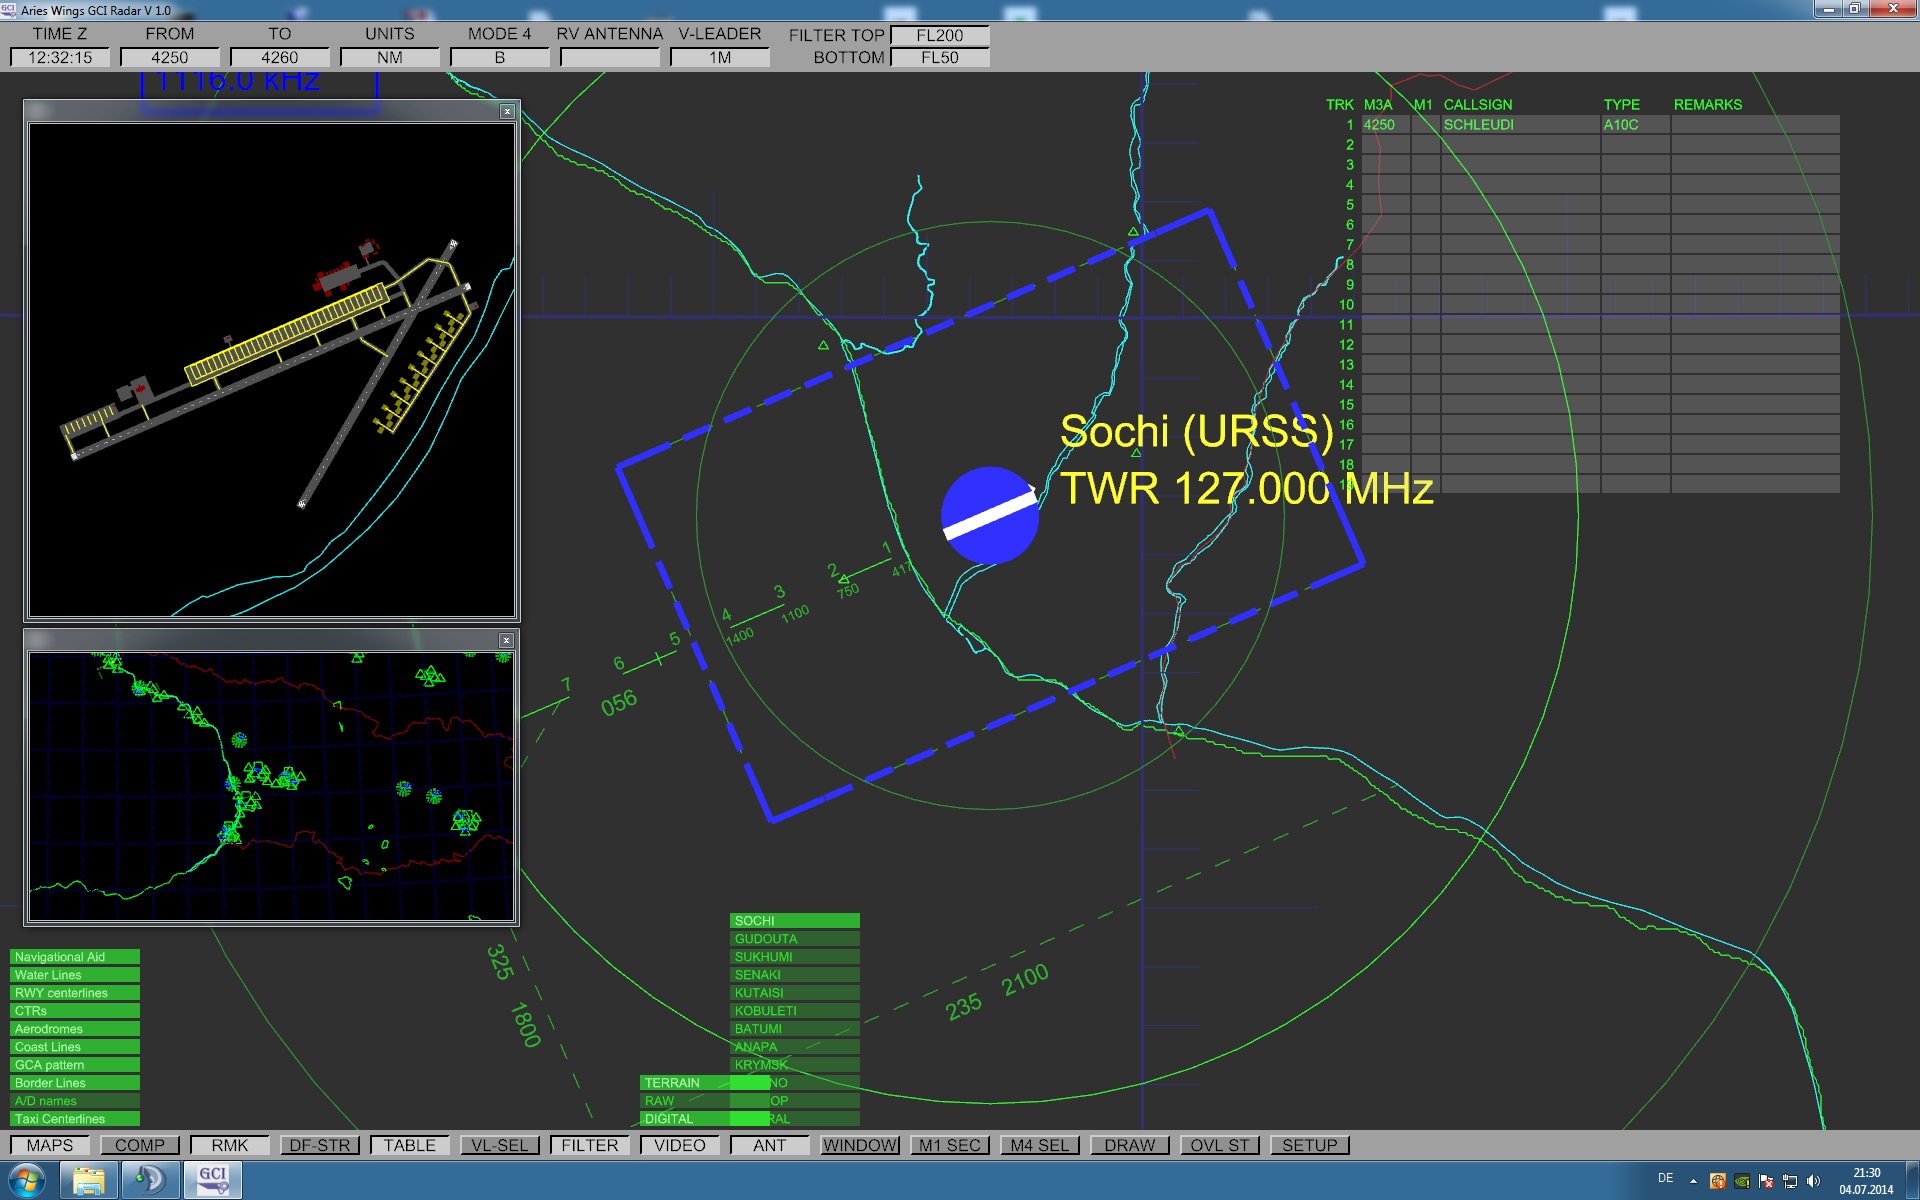This screenshot has height=1200, width=1920.
Task: Click the volume speaker tray icon
Action: pos(1814,1181)
